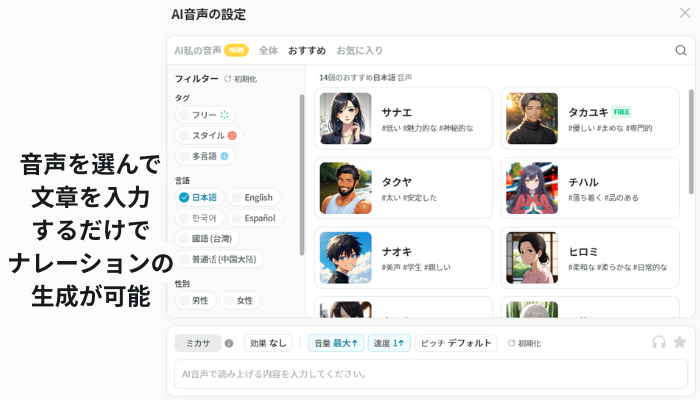Viewport: 700px width, 400px height.
Task: Toggle the フリー tag filter
Action: 204,115
